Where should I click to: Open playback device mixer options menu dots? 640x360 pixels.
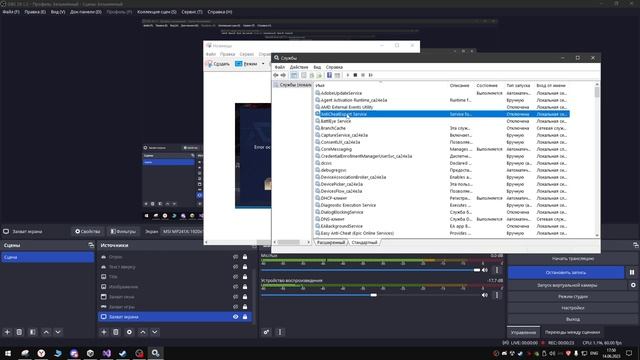pyautogui.click(x=497, y=295)
